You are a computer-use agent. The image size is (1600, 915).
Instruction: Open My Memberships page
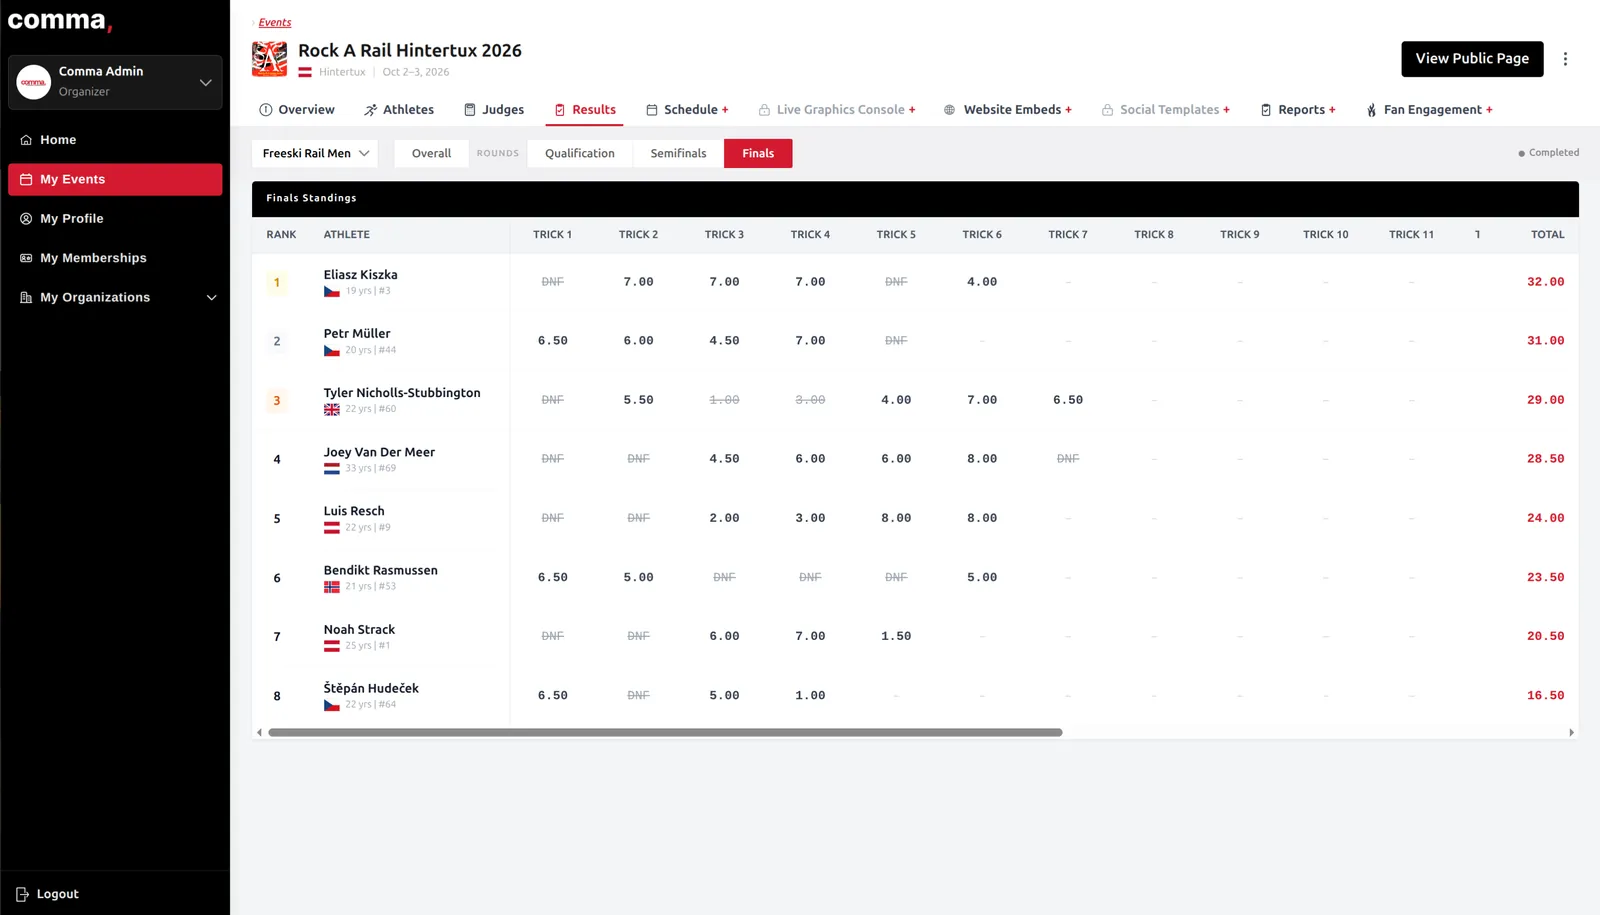[x=115, y=258]
